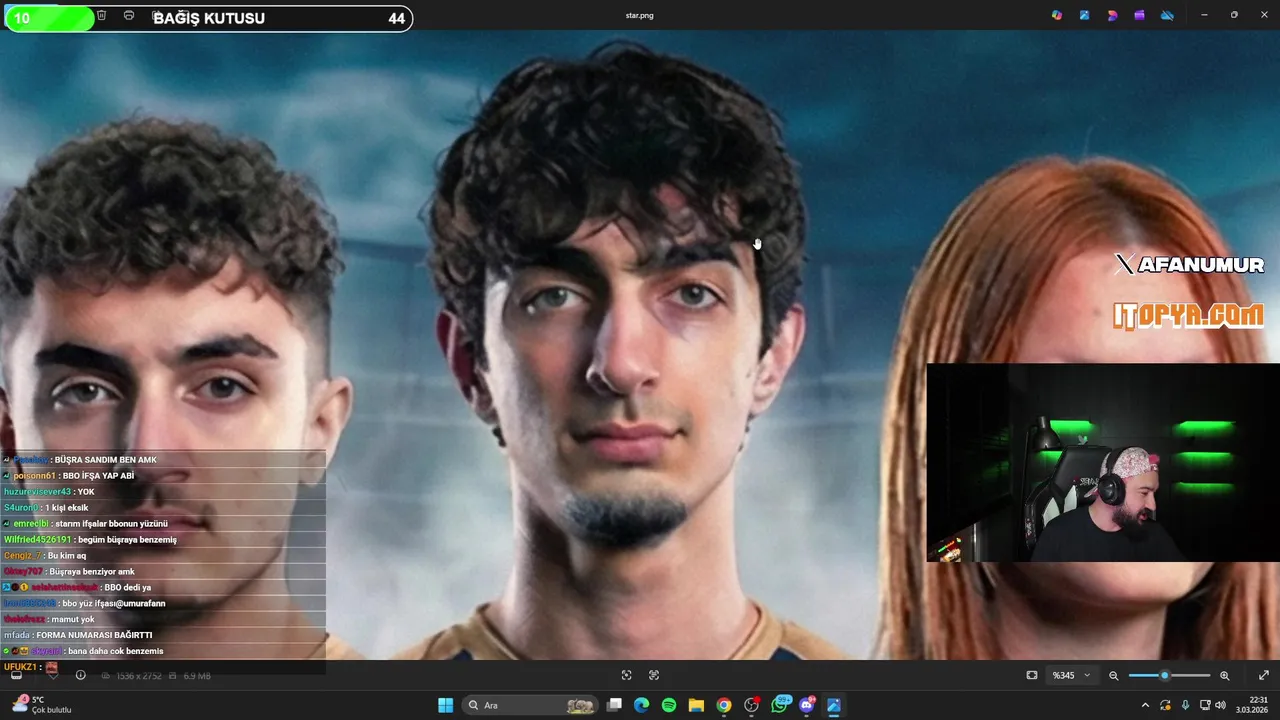The image size is (1280, 720).
Task: Open Spotify from the taskbar
Action: (669, 705)
